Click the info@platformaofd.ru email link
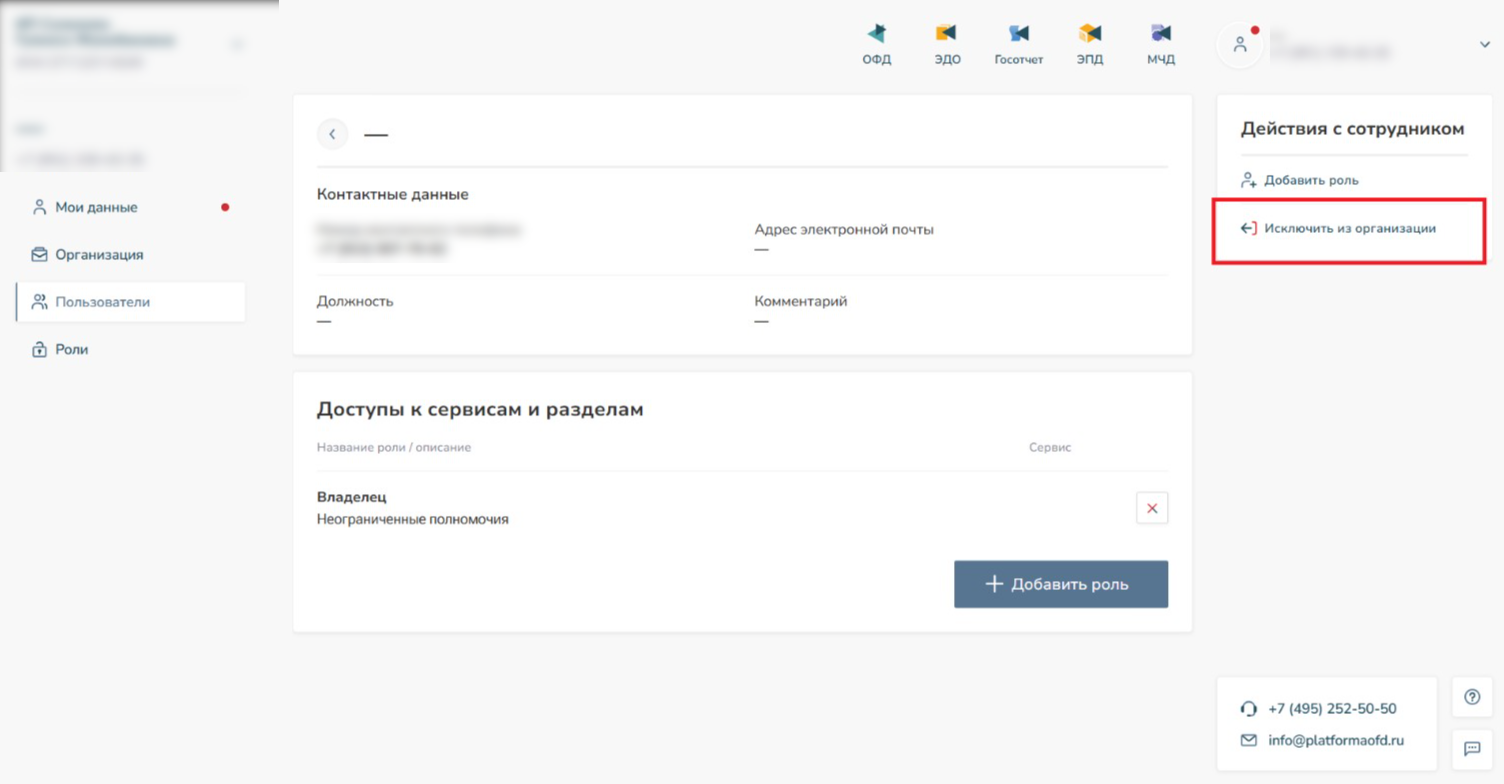The height and width of the screenshot is (784, 1504). click(1335, 741)
